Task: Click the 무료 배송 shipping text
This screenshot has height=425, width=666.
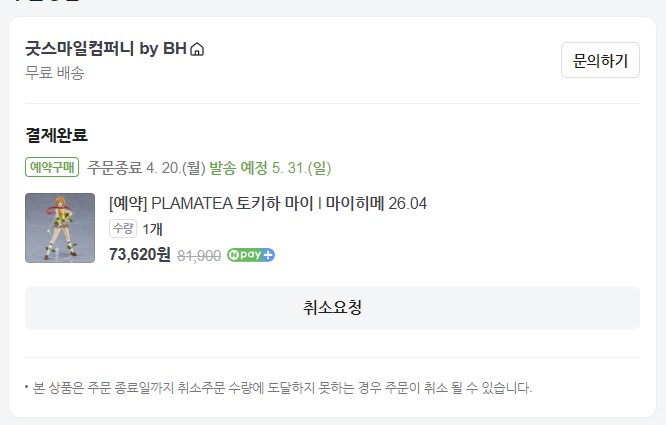Action: pos(54,72)
